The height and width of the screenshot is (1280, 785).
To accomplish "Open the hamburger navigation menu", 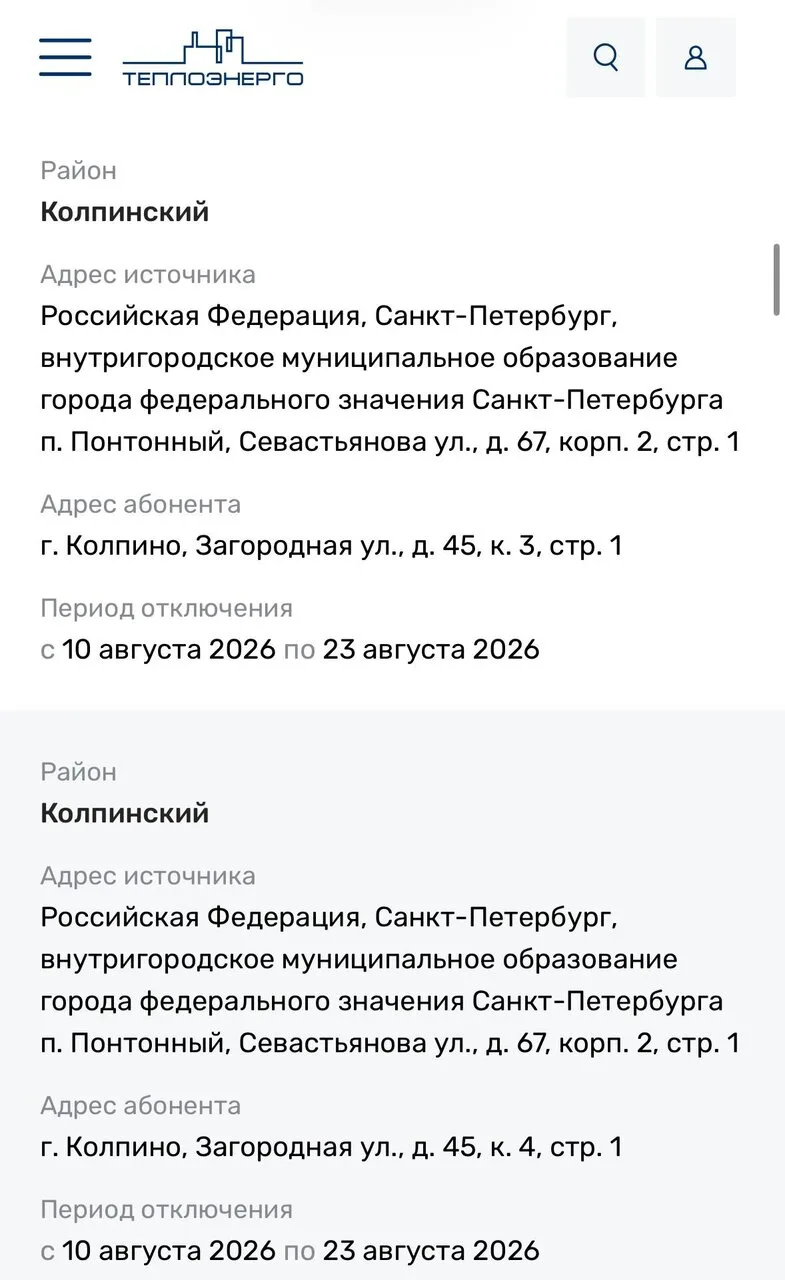I will point(65,57).
